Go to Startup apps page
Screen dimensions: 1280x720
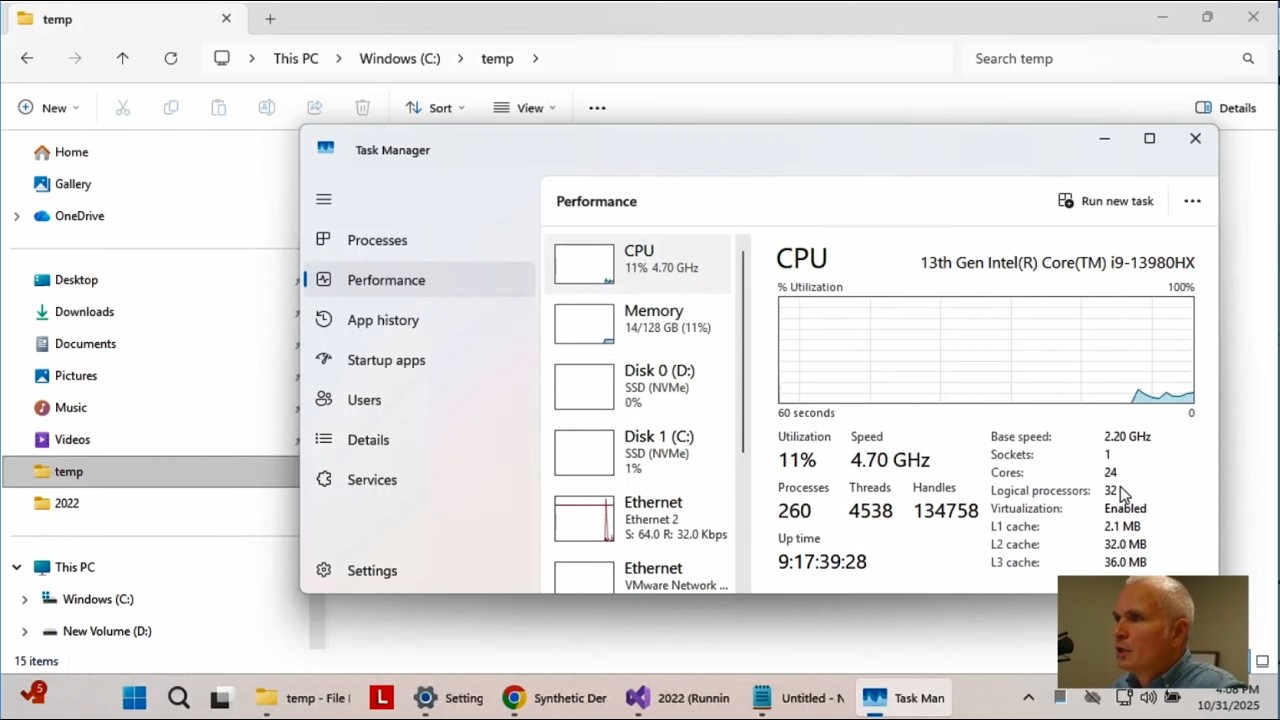pyautogui.click(x=419, y=360)
